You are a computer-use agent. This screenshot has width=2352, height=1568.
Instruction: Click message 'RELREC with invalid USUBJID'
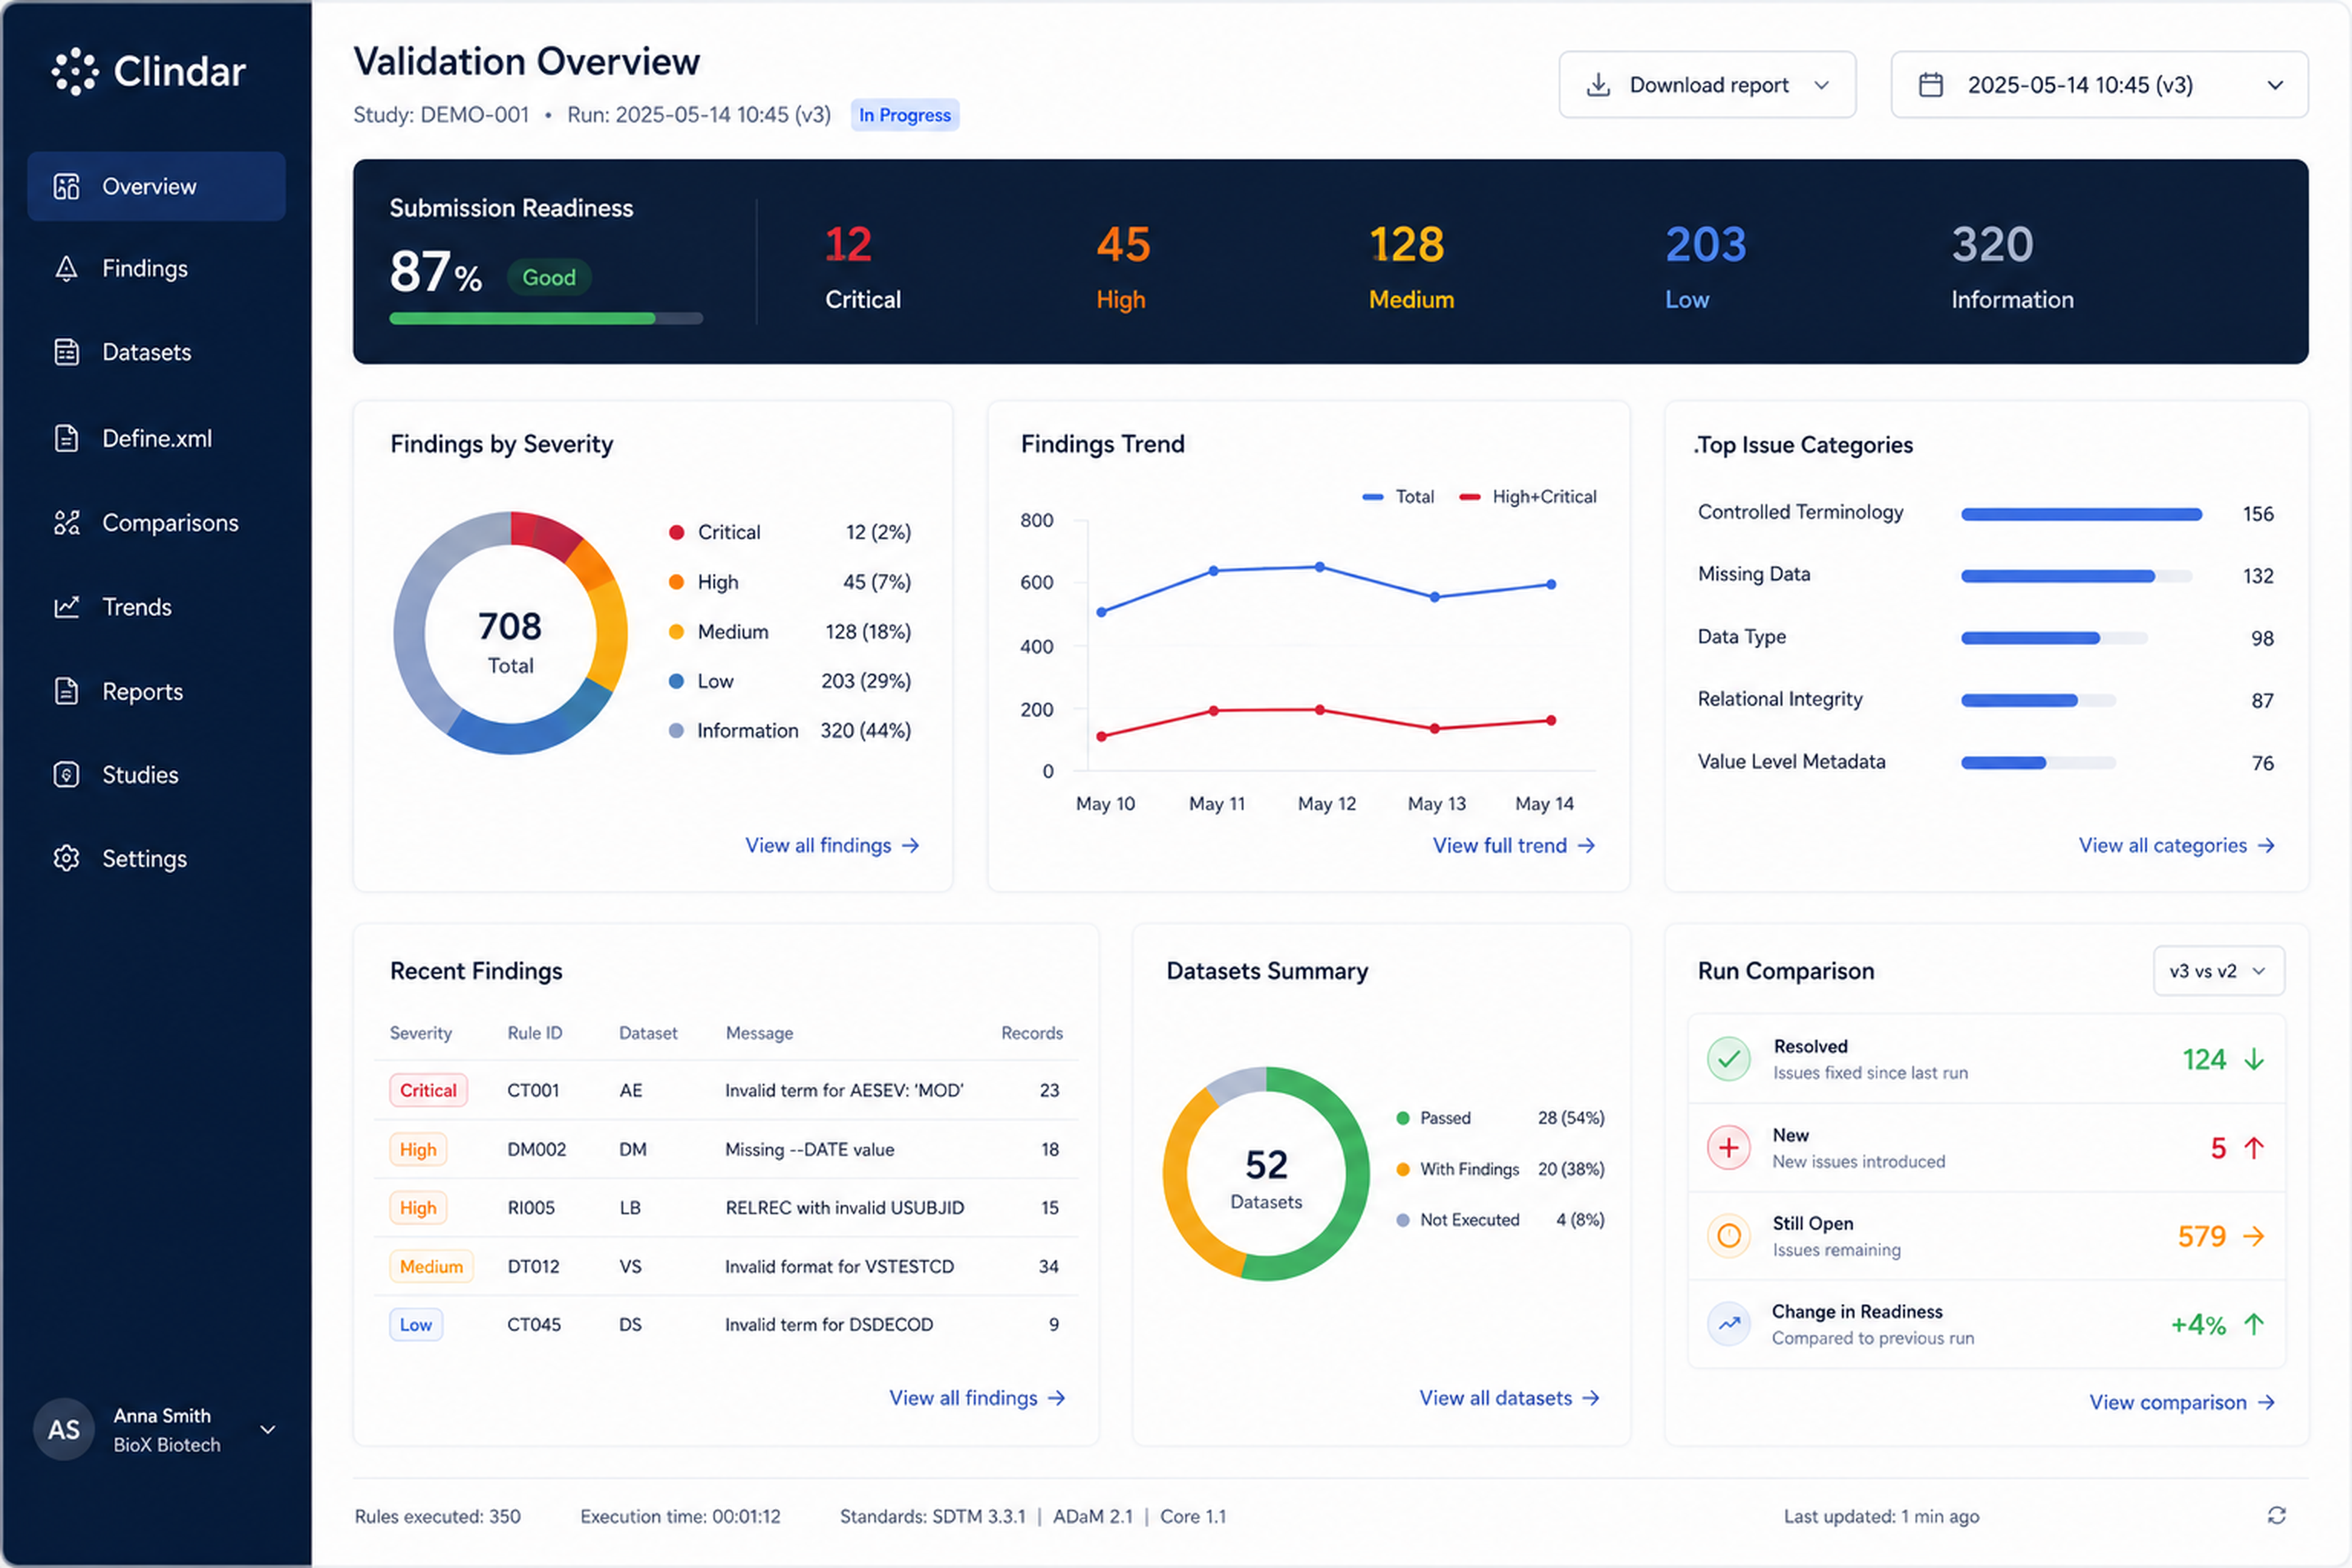click(845, 1208)
